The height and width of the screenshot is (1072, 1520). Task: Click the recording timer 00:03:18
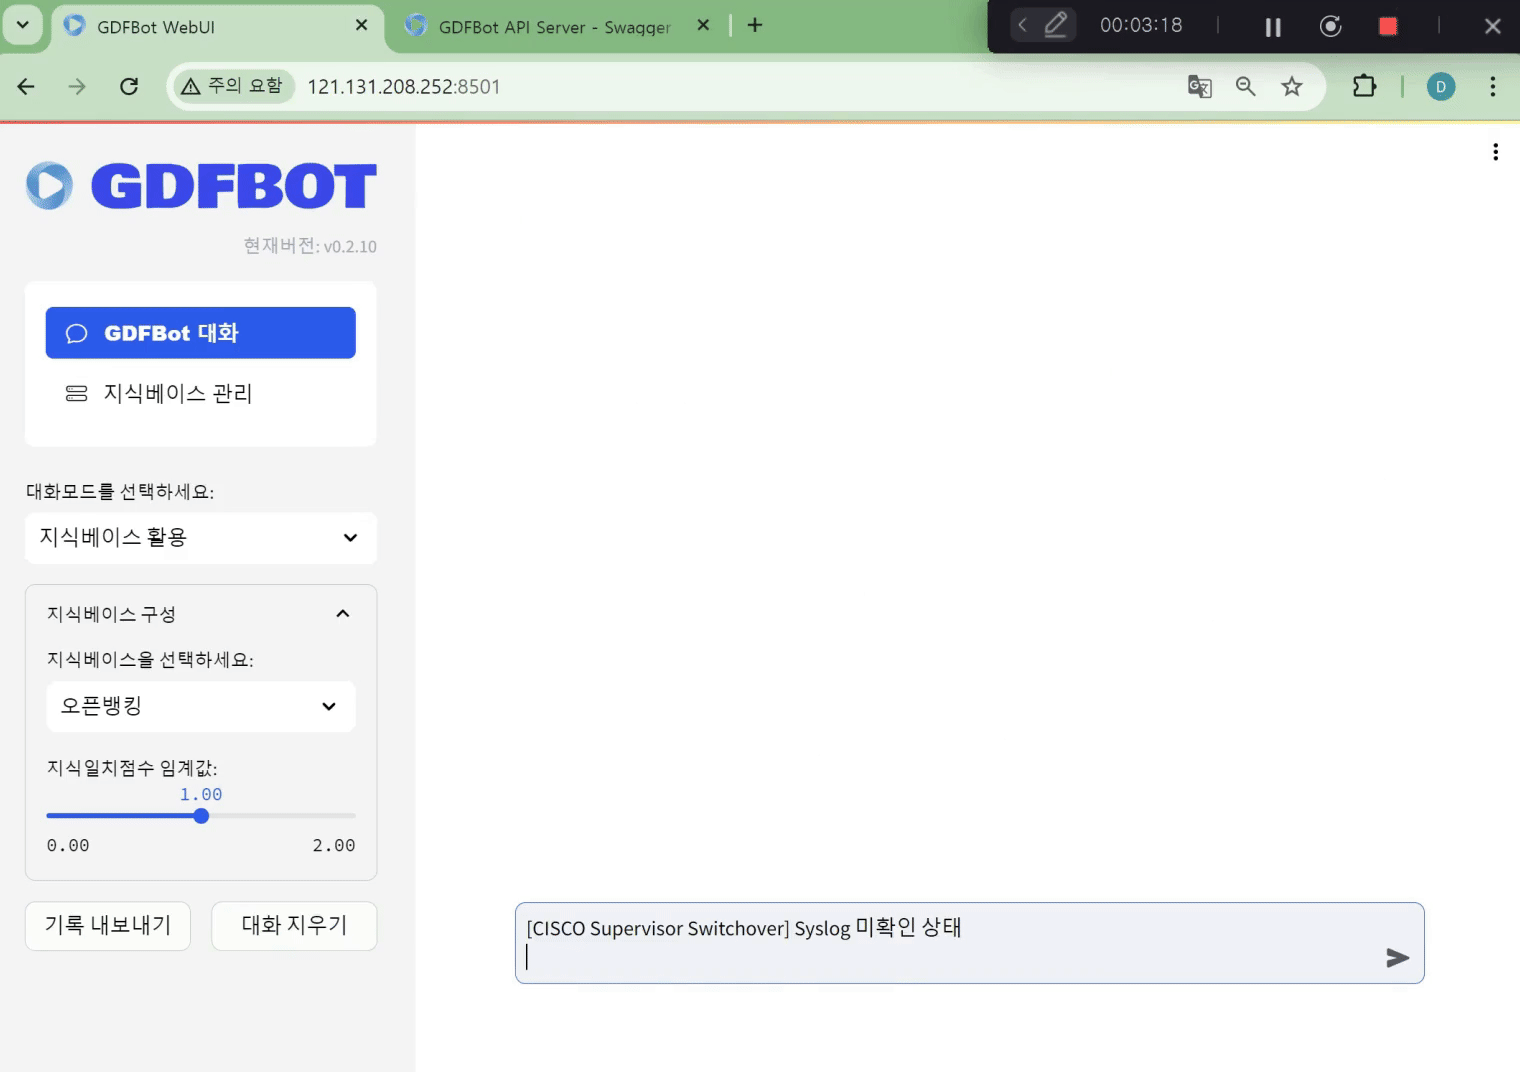[x=1141, y=25]
